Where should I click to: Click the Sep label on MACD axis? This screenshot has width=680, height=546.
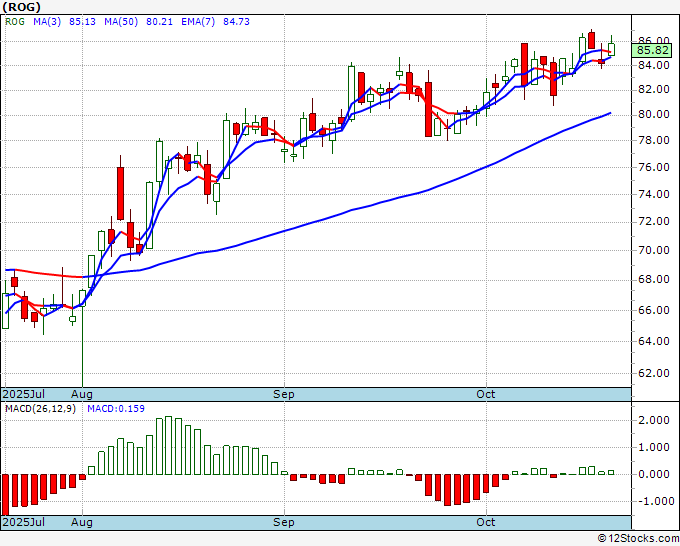[x=284, y=522]
